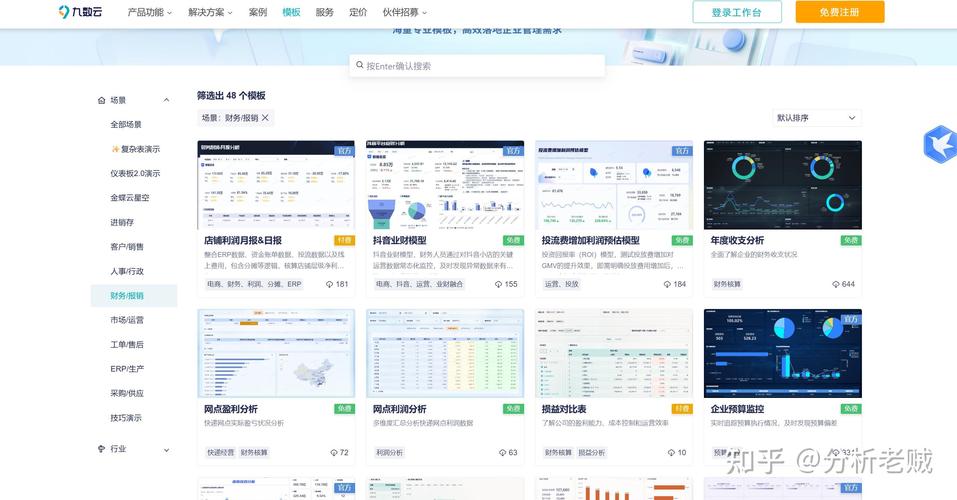Viewport: 957px width, 500px height.
Task: Focus the 按Enter确认搜索 search field
Action: tap(477, 66)
